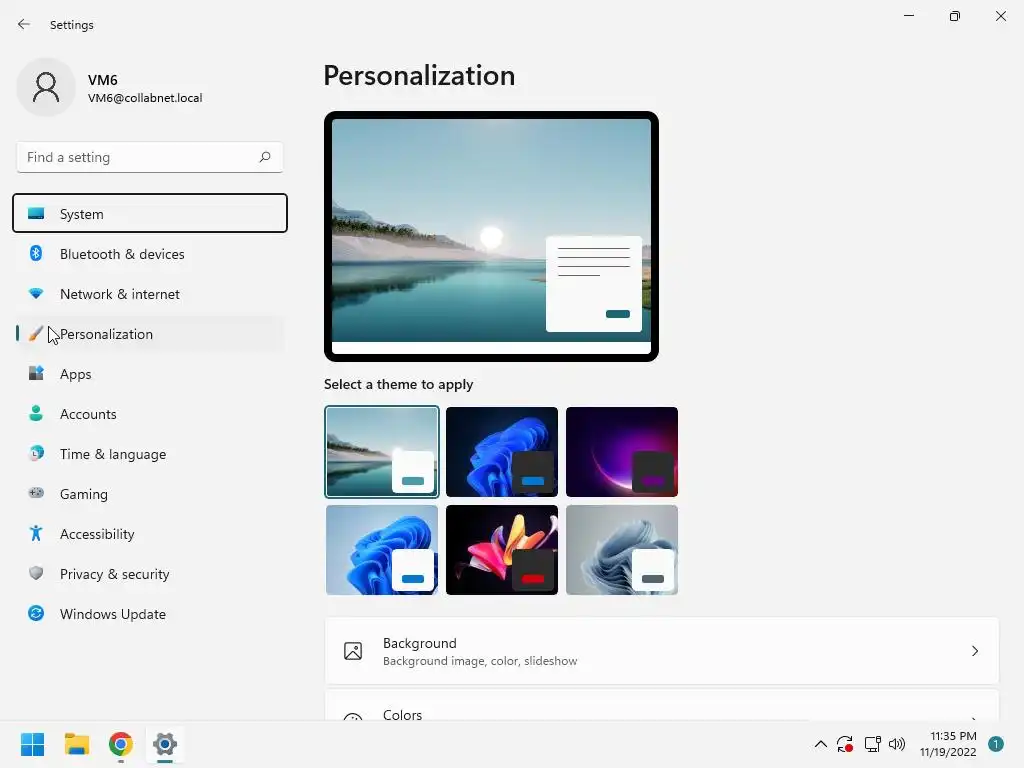This screenshot has width=1024, height=768.
Task: Open the Background settings row
Action: pyautogui.click(x=662, y=651)
